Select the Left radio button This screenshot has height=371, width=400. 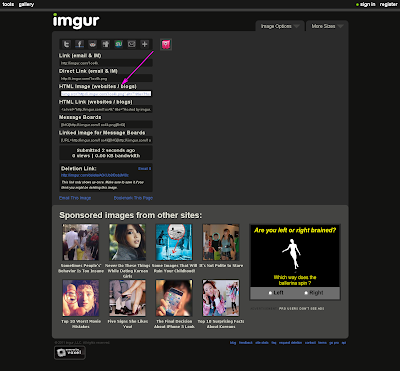pos(270,293)
